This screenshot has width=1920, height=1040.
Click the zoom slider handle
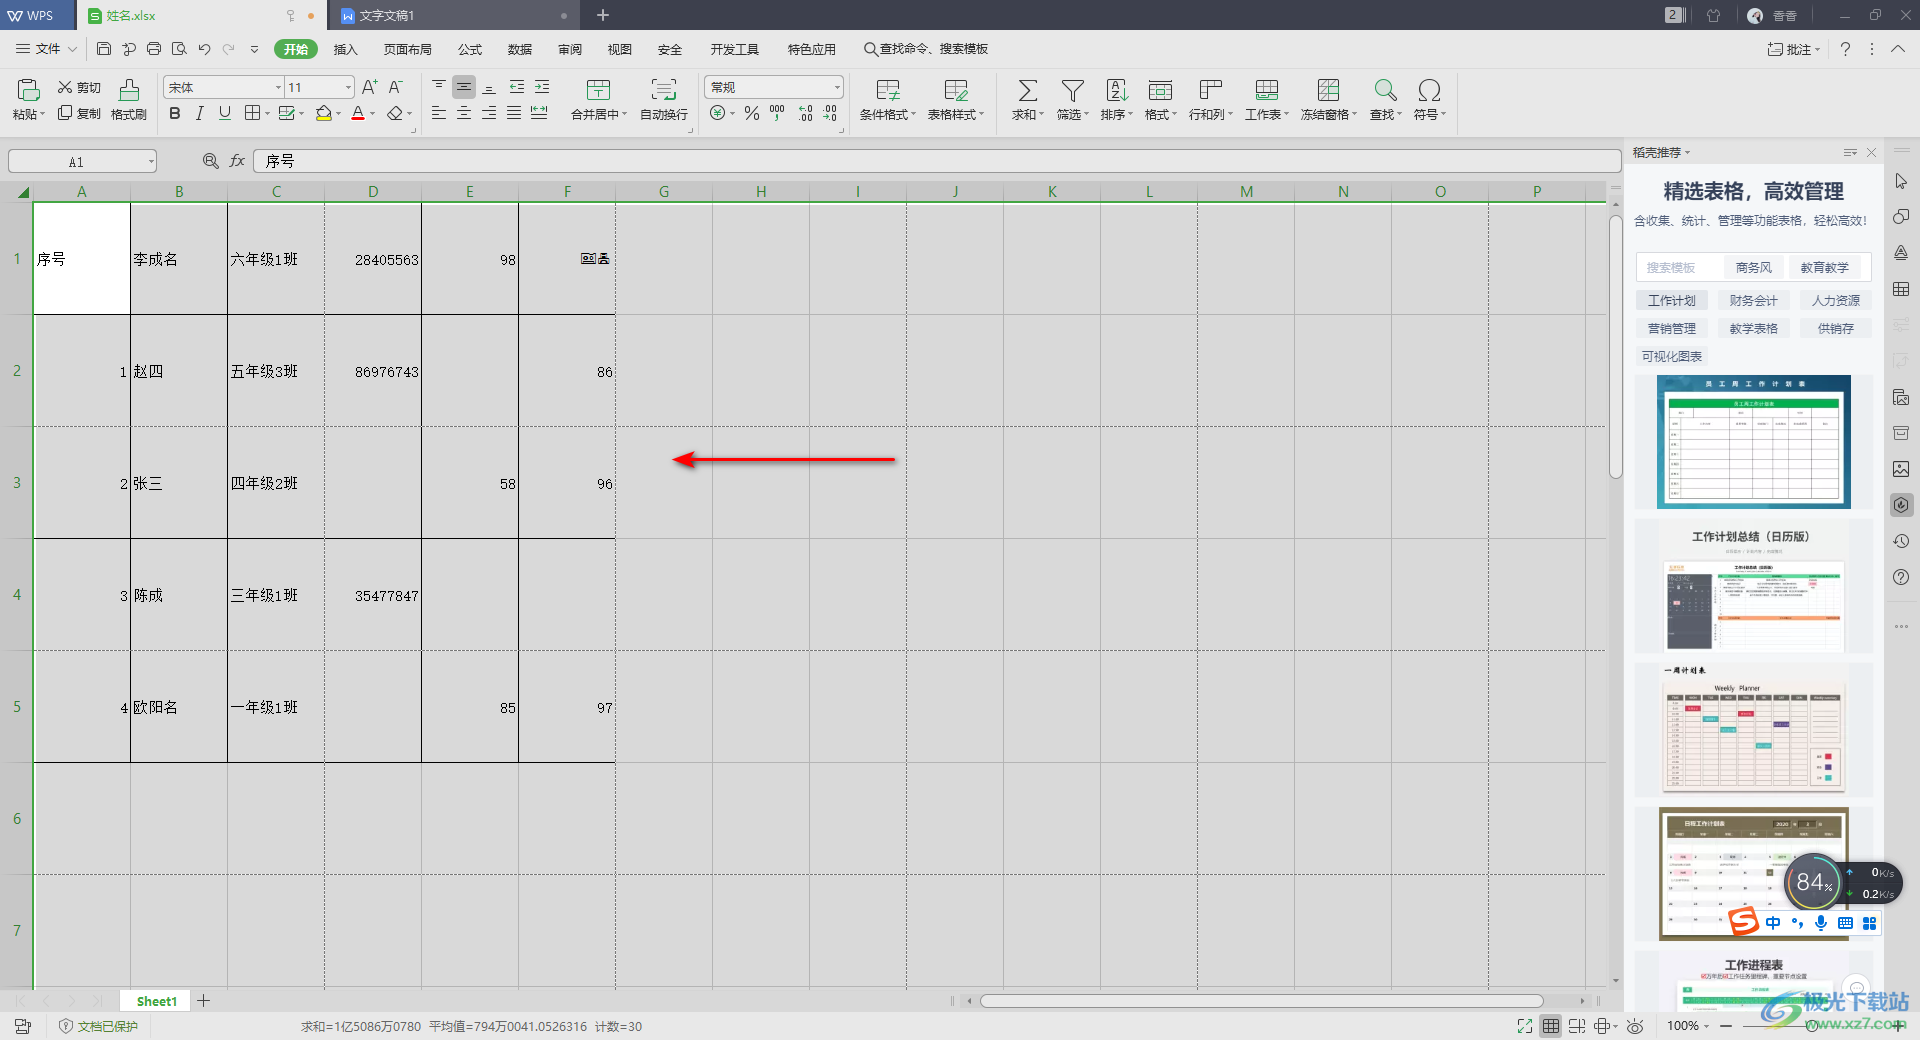1812,1026
